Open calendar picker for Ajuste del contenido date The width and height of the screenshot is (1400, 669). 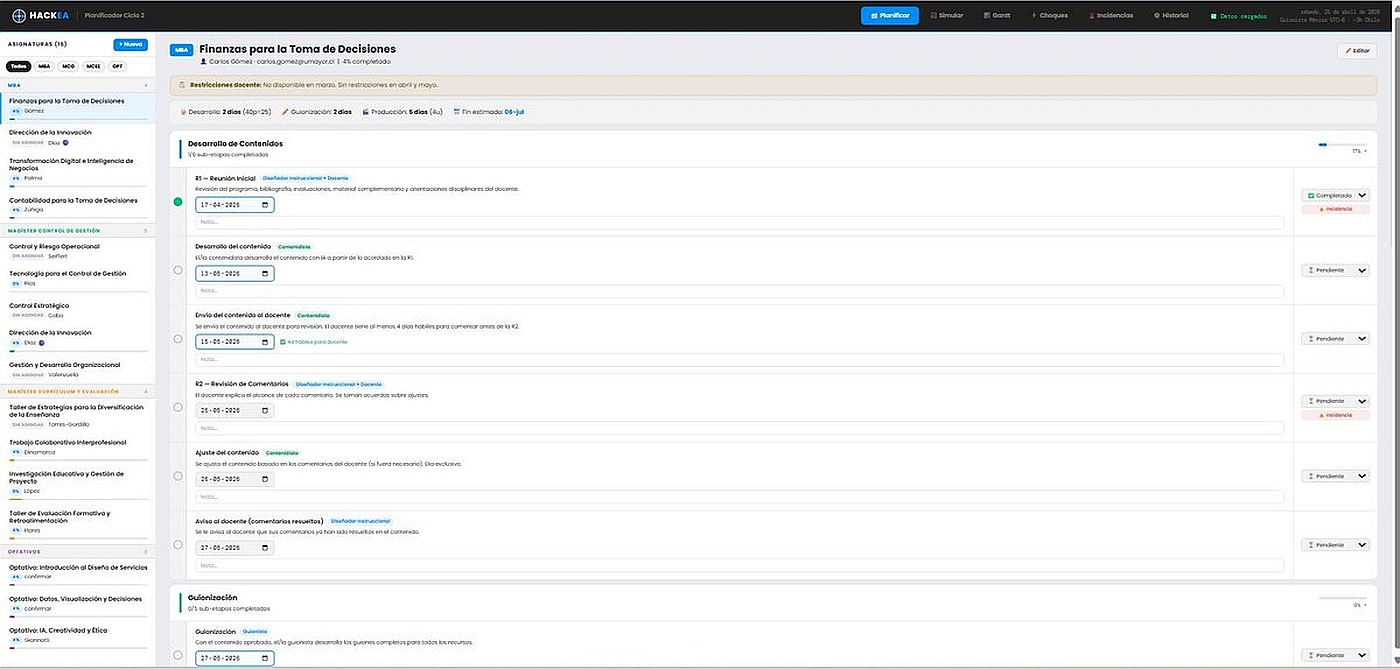[x=265, y=479]
